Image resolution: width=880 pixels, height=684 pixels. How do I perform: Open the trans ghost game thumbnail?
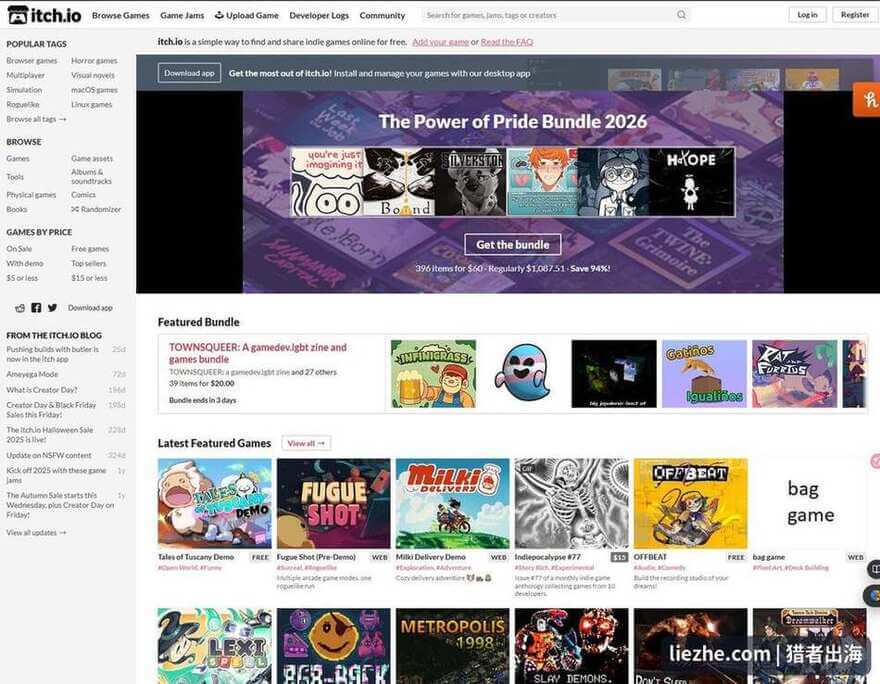524,374
